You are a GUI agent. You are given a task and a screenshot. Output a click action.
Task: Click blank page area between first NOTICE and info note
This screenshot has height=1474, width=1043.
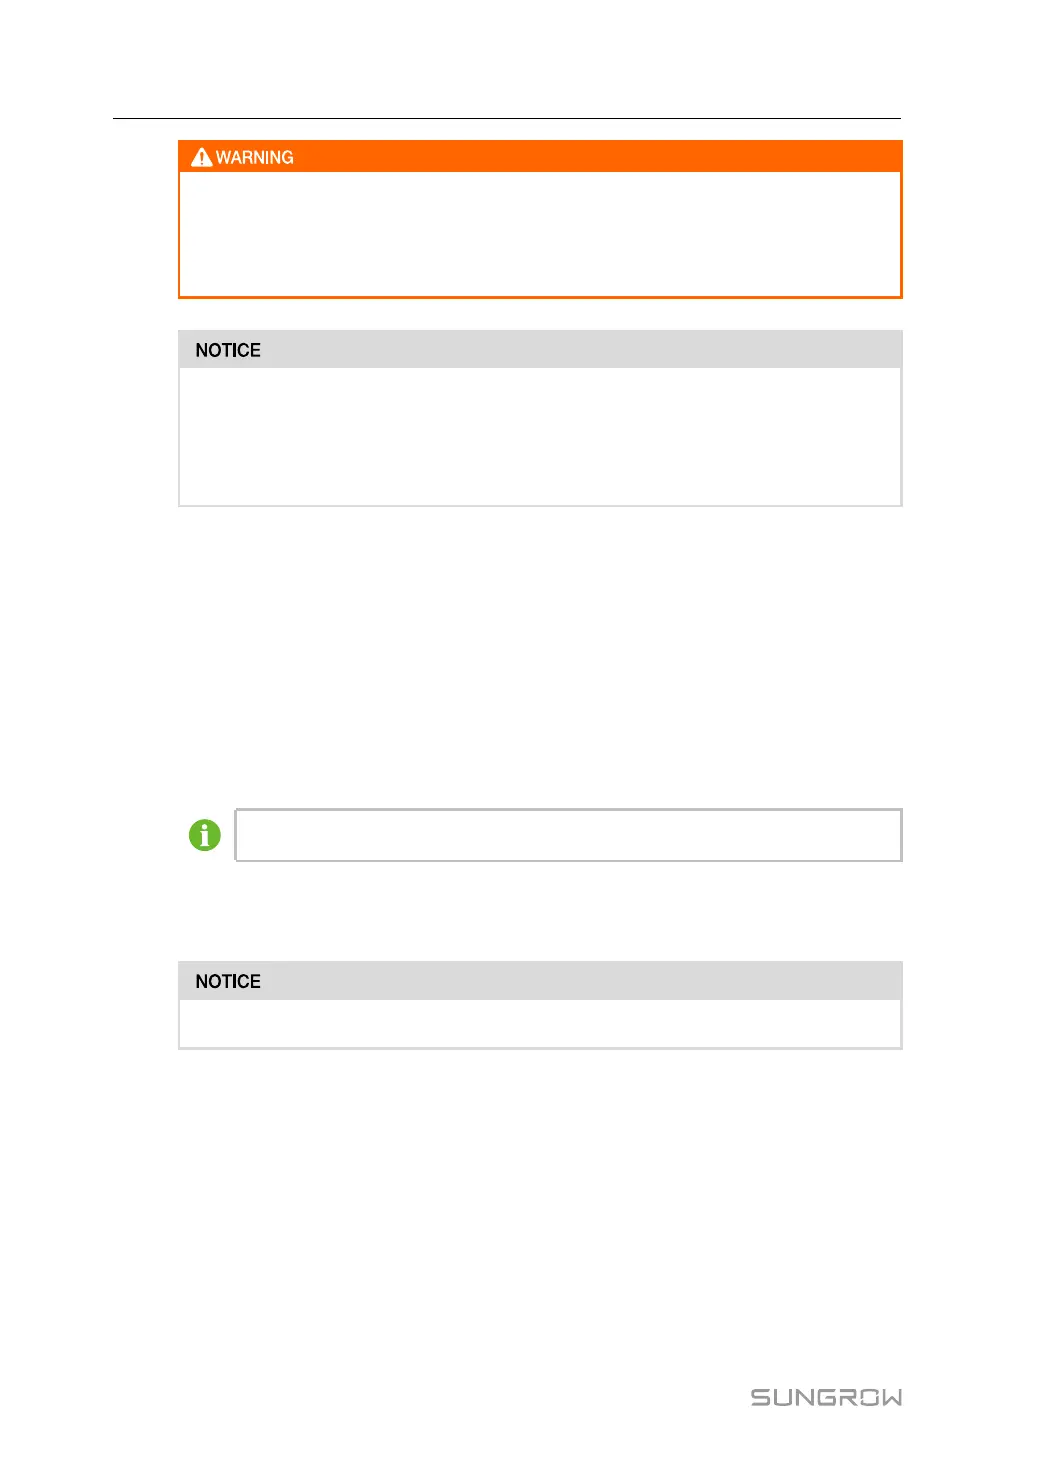[540, 655]
